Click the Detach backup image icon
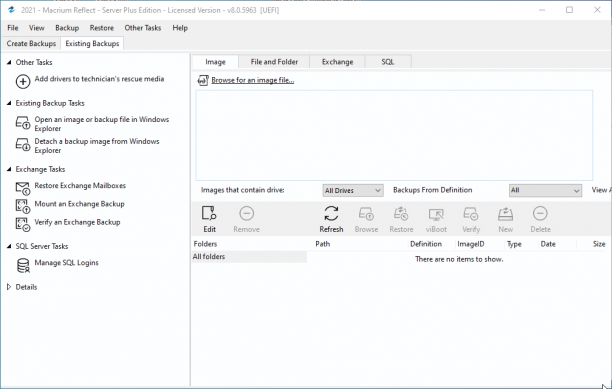 (x=23, y=144)
